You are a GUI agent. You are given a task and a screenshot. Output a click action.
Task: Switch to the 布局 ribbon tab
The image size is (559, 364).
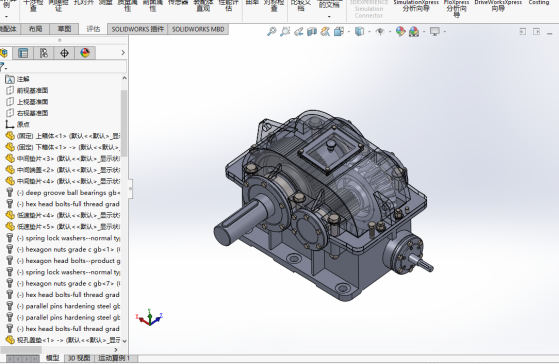pos(35,29)
